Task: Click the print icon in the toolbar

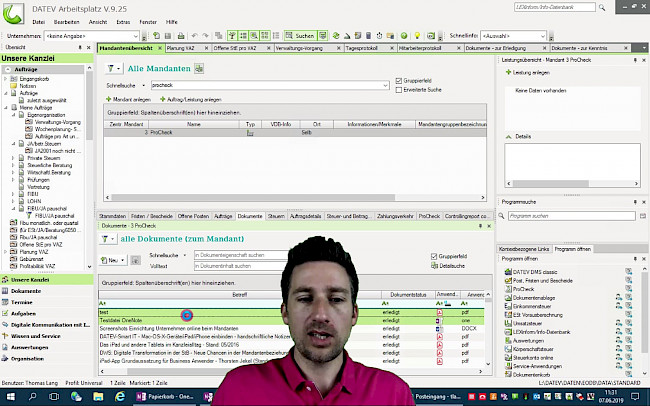Action: (181, 36)
